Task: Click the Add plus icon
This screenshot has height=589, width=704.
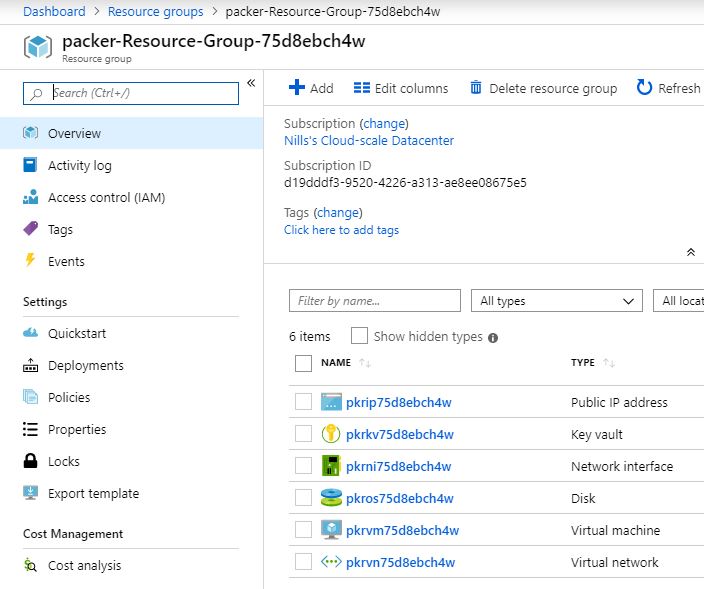Action: coord(296,88)
